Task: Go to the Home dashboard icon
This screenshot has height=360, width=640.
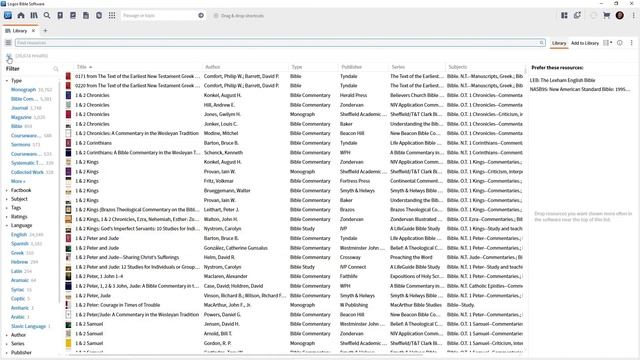Action: coord(21,16)
